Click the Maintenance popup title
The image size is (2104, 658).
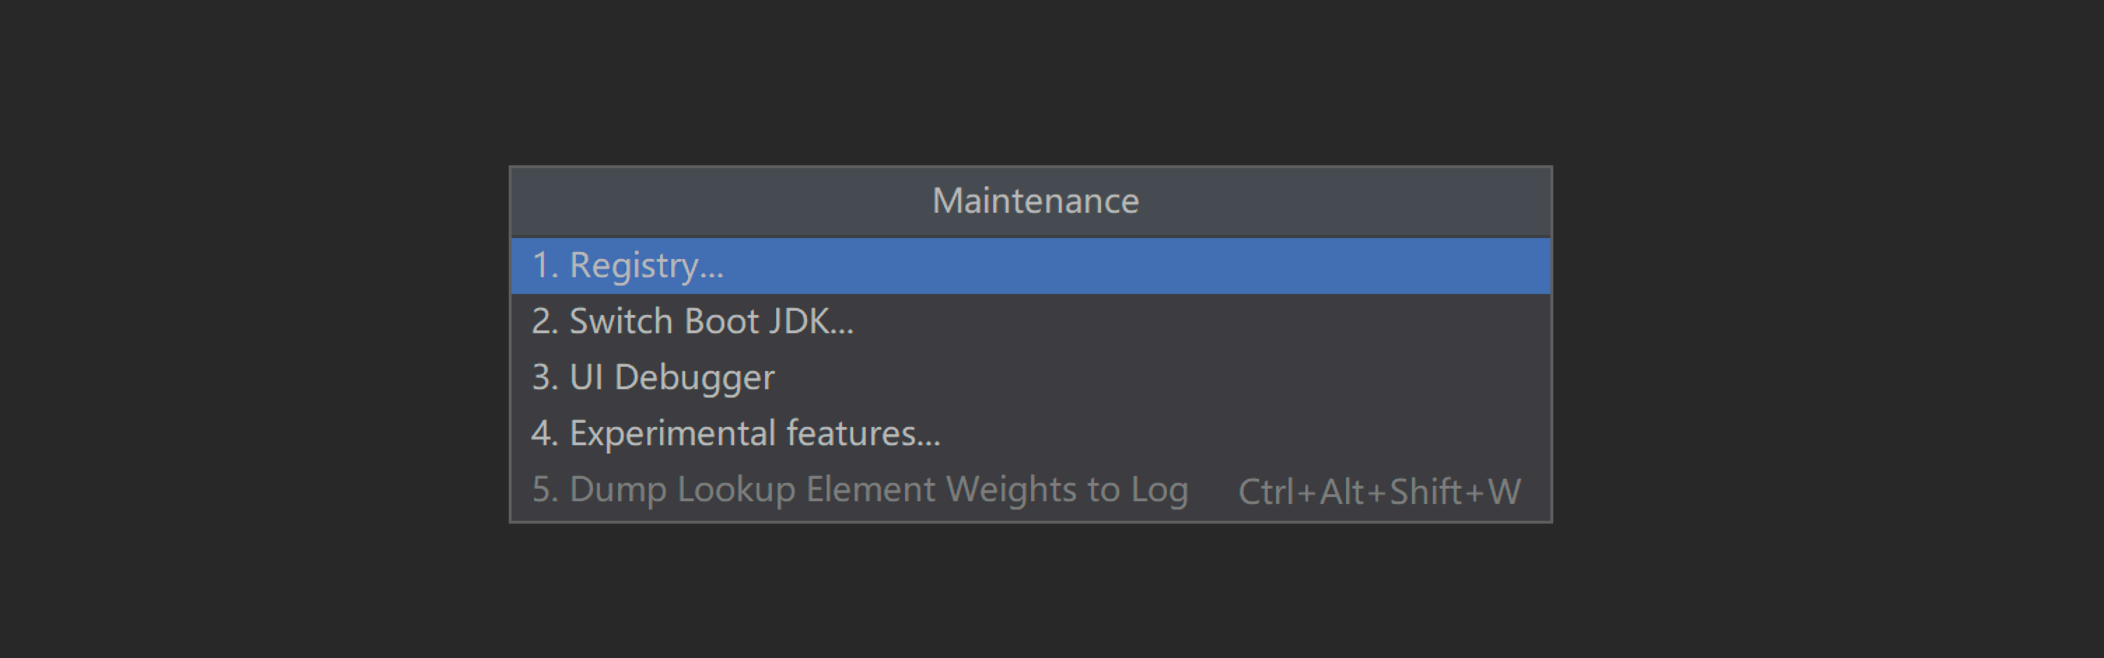click(x=1035, y=201)
